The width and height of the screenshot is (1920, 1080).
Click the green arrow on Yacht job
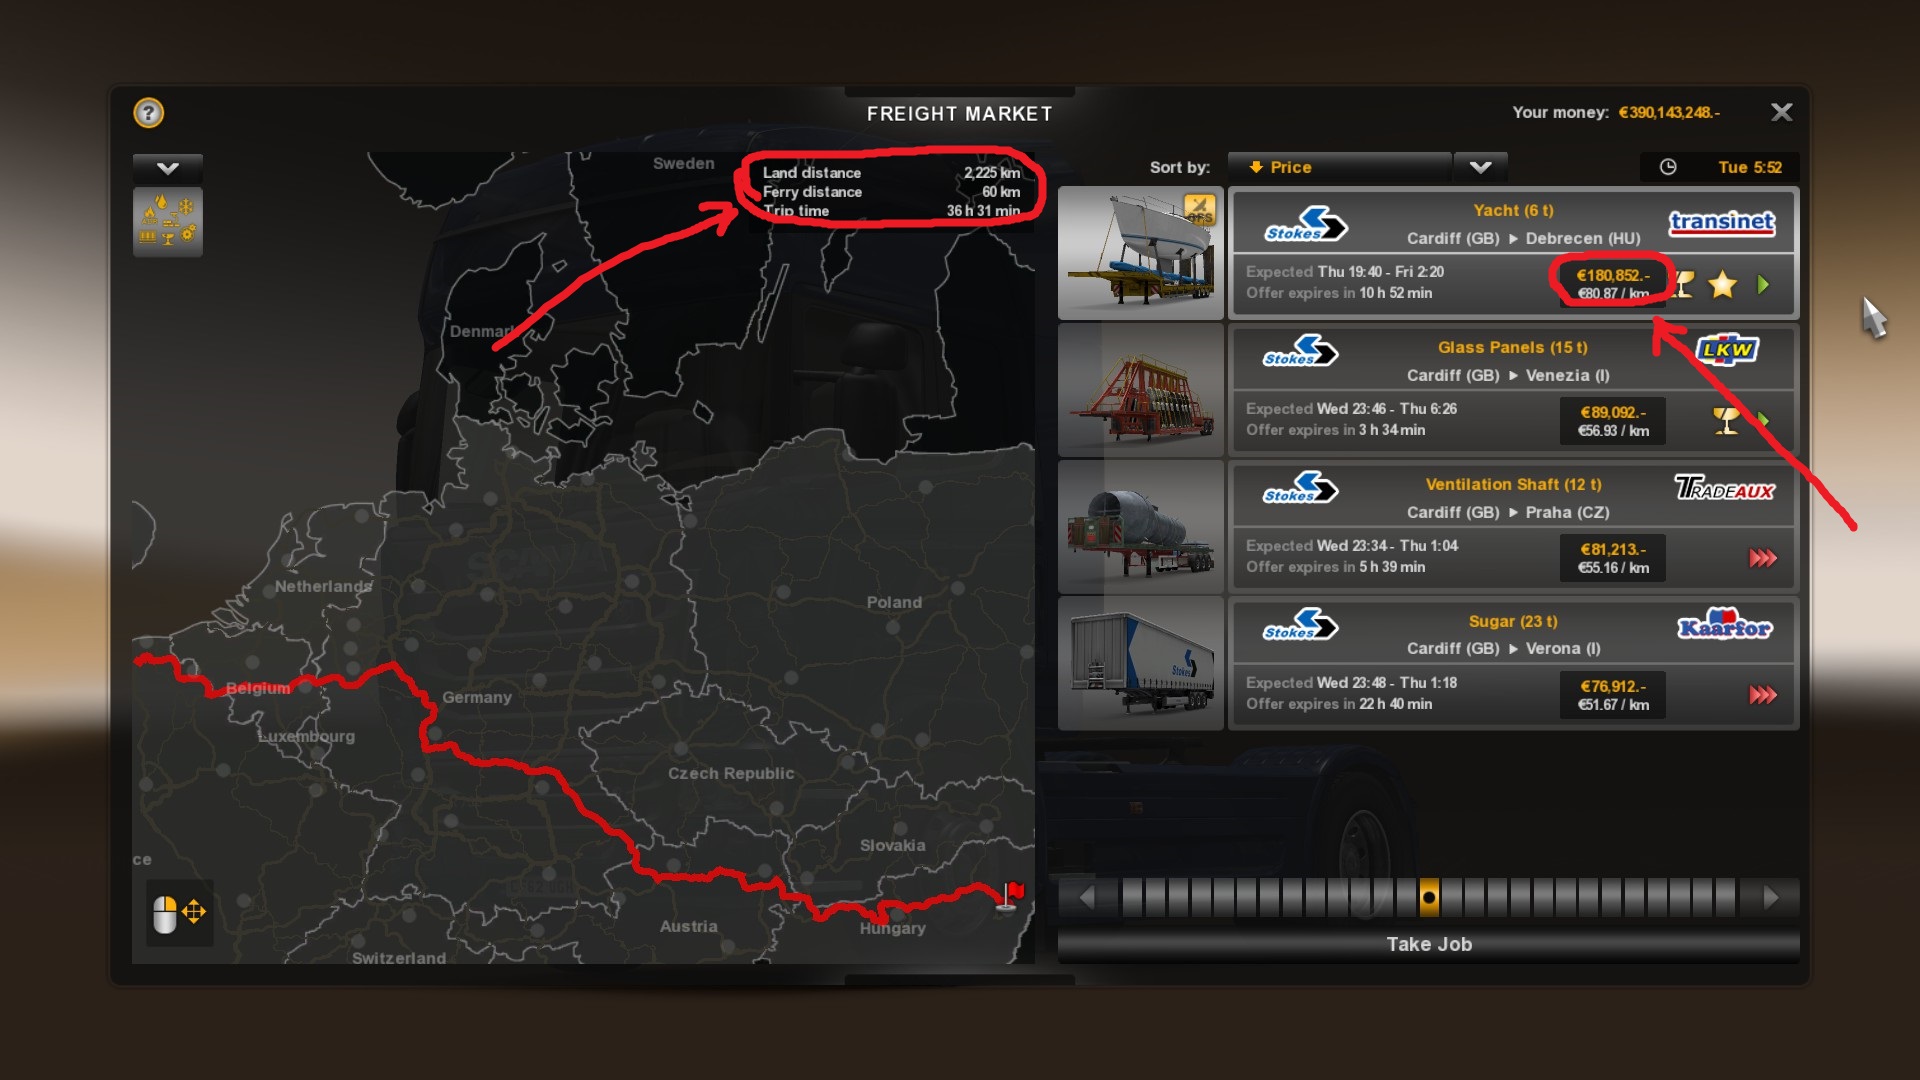[x=1763, y=285]
